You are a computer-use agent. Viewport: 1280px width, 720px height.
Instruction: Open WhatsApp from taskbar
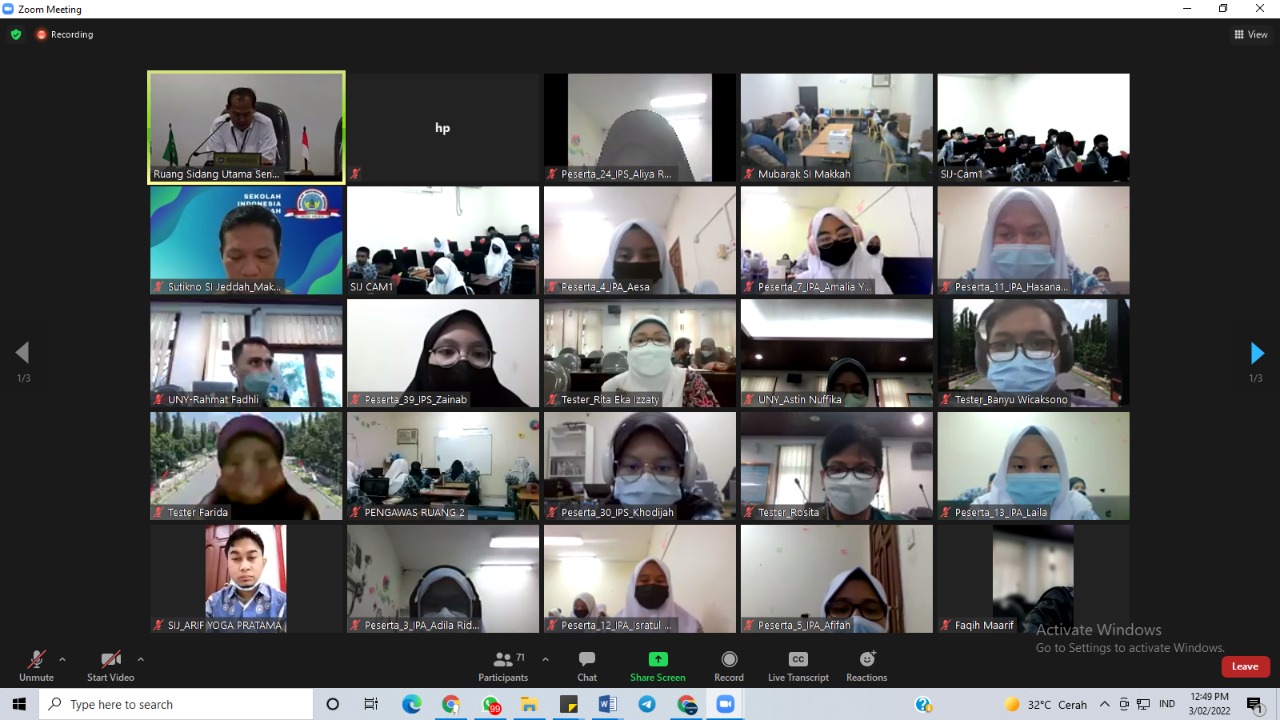pyautogui.click(x=490, y=704)
